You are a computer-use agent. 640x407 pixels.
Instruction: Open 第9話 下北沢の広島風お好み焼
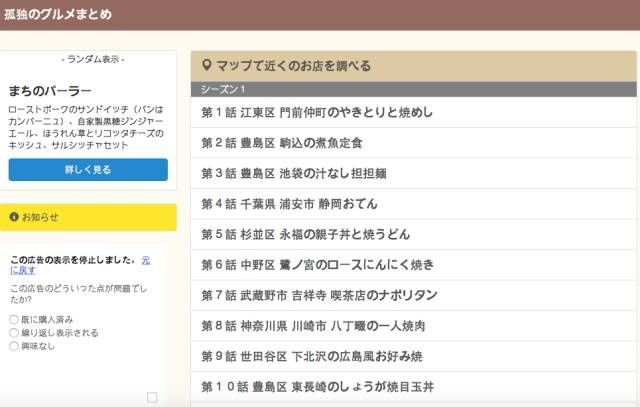click(x=413, y=356)
